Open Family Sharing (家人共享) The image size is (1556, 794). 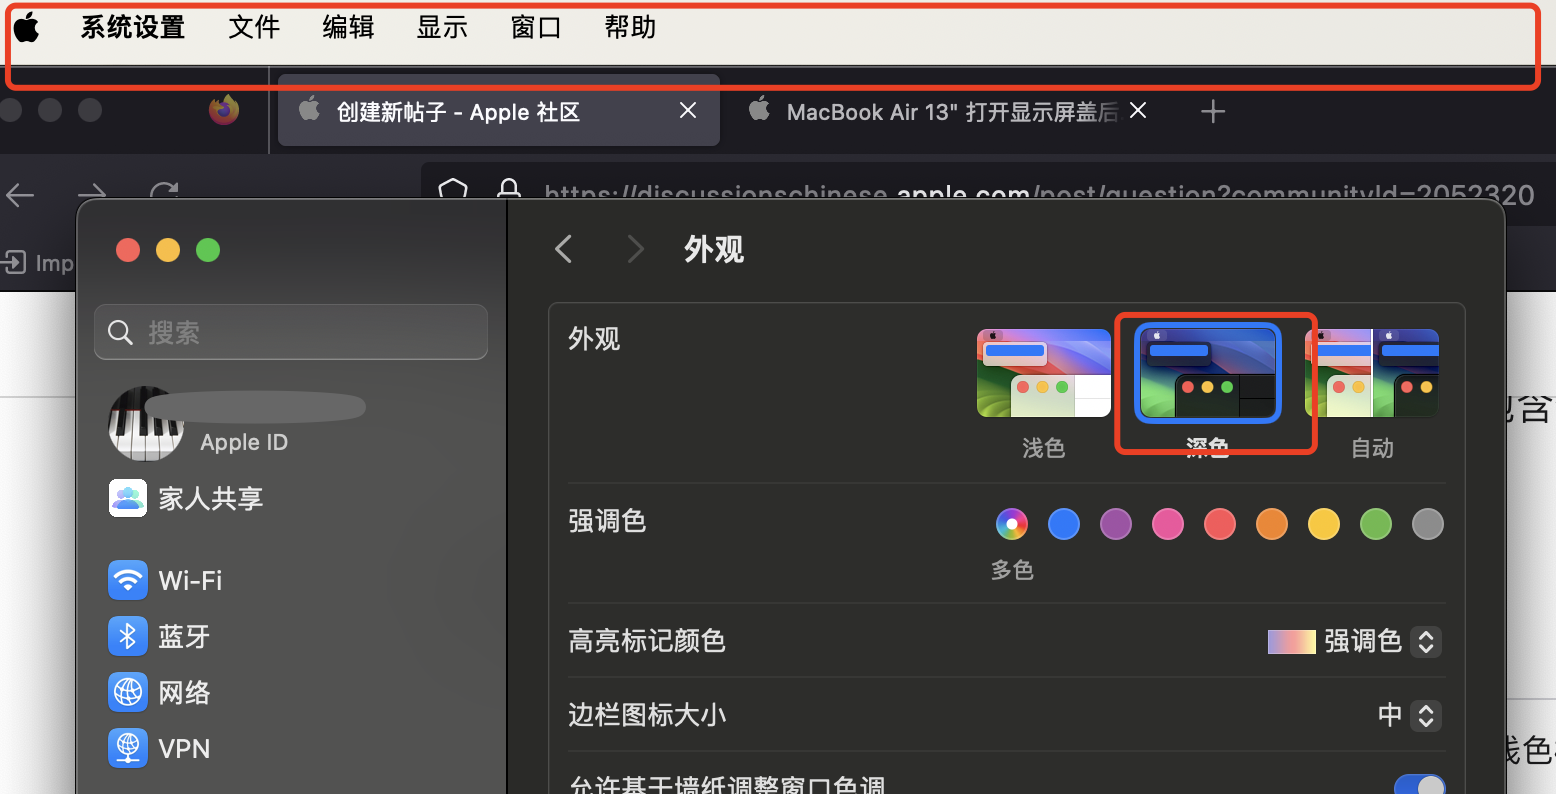click(x=209, y=498)
